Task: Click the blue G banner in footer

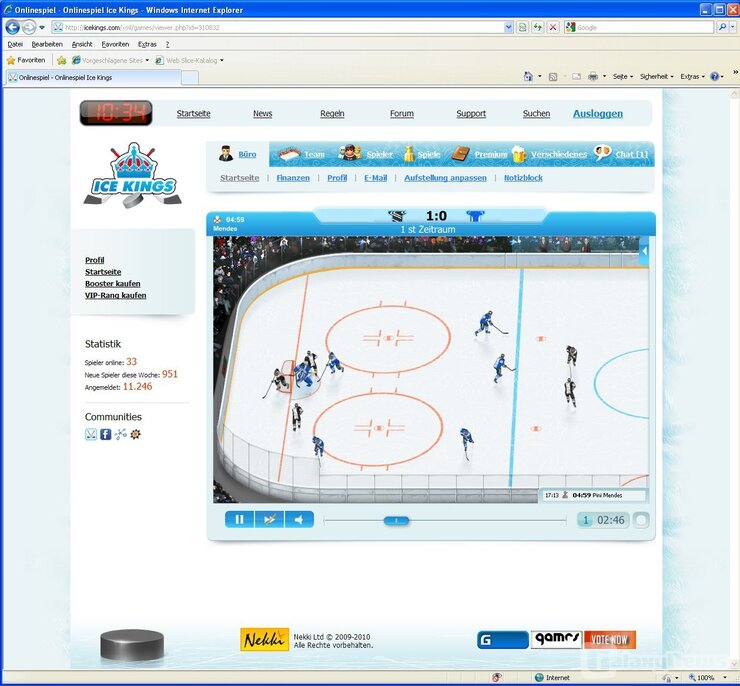Action: [503, 640]
